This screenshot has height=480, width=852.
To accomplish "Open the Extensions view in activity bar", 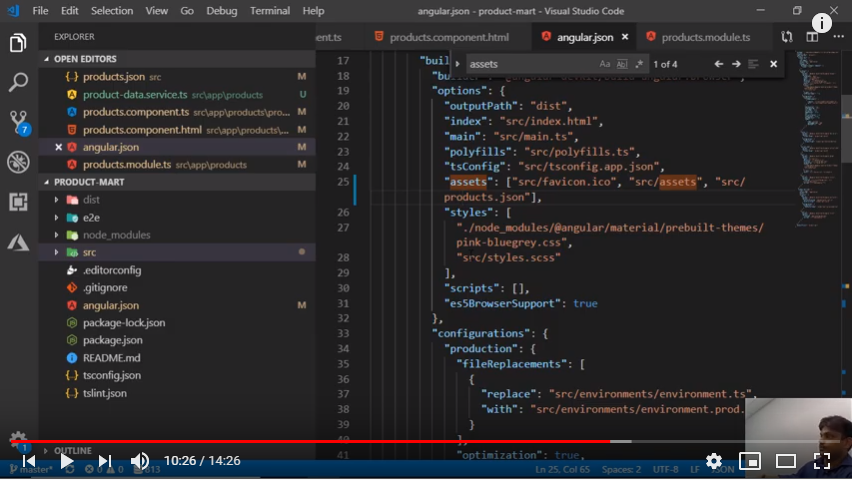I will (18, 202).
